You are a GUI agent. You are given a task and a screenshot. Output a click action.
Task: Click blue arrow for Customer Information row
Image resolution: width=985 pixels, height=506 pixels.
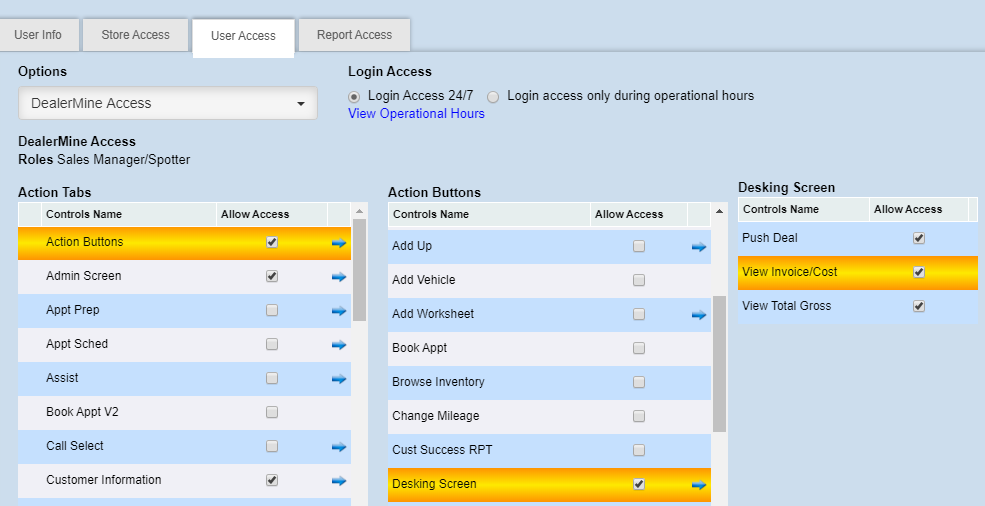pos(339,481)
